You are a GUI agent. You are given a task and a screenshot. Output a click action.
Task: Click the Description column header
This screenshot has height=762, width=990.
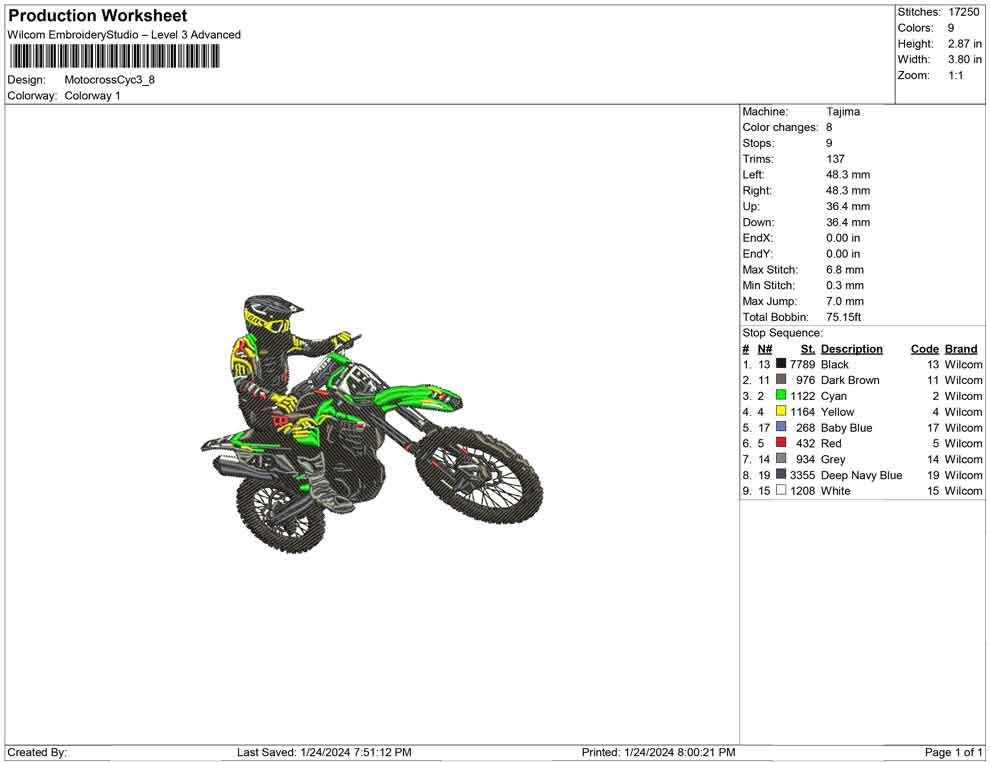click(x=851, y=348)
